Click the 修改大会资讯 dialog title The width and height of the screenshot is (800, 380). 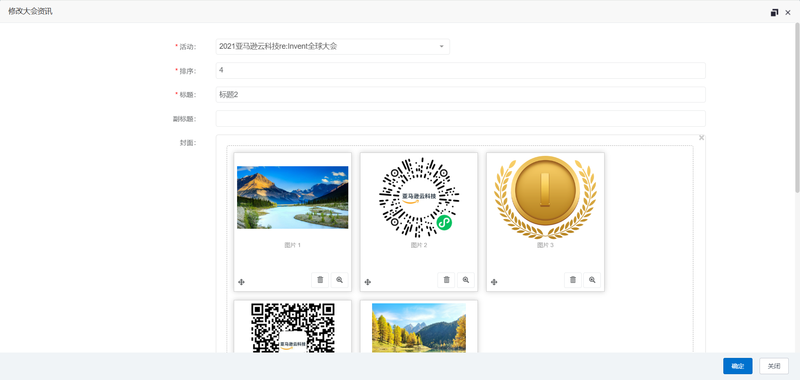30,12
